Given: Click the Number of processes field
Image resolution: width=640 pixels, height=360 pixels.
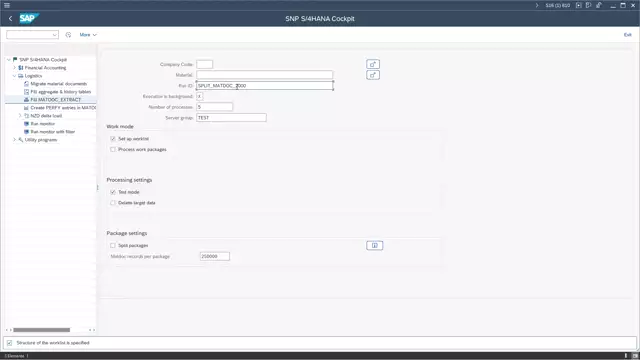Looking at the screenshot, I should coord(215,107).
